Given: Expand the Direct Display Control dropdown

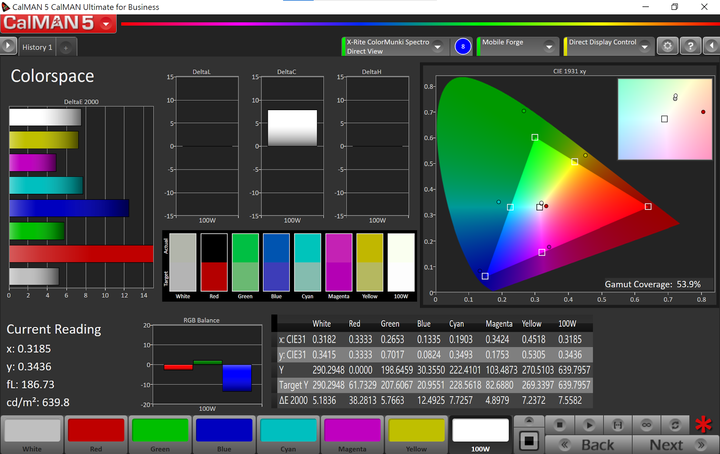Looking at the screenshot, I should (645, 47).
